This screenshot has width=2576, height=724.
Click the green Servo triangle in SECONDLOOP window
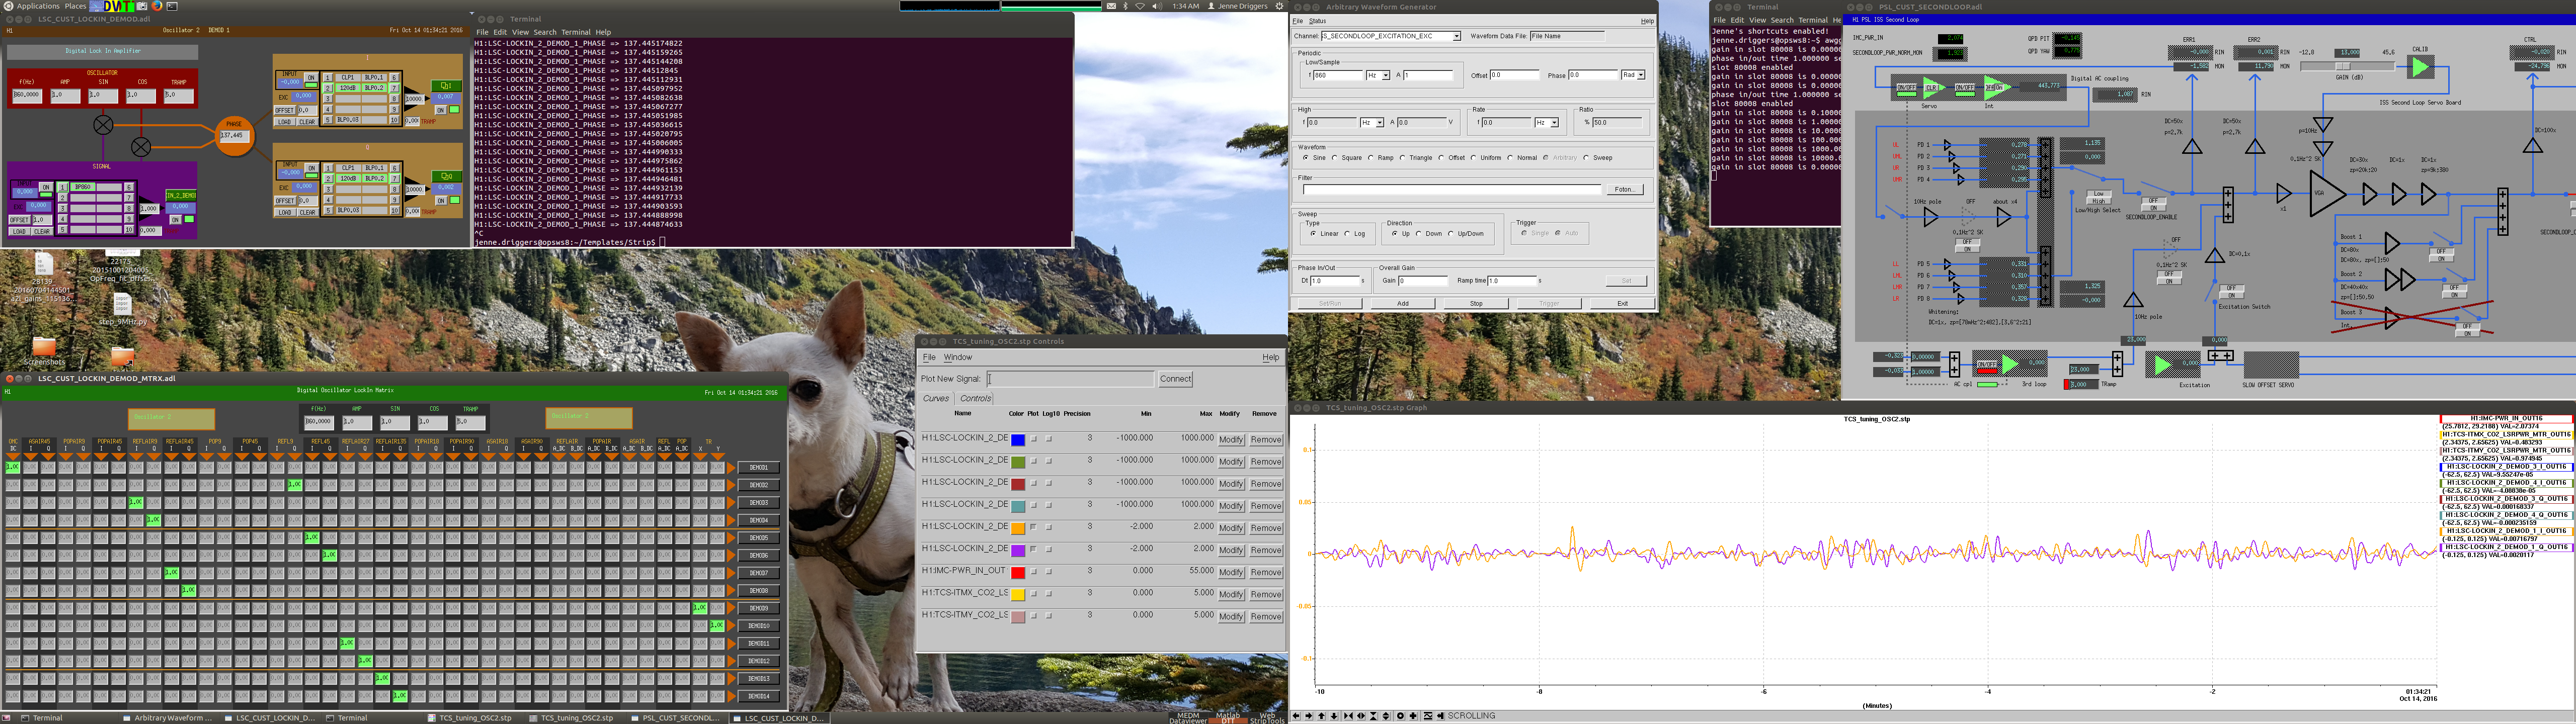coord(1934,88)
